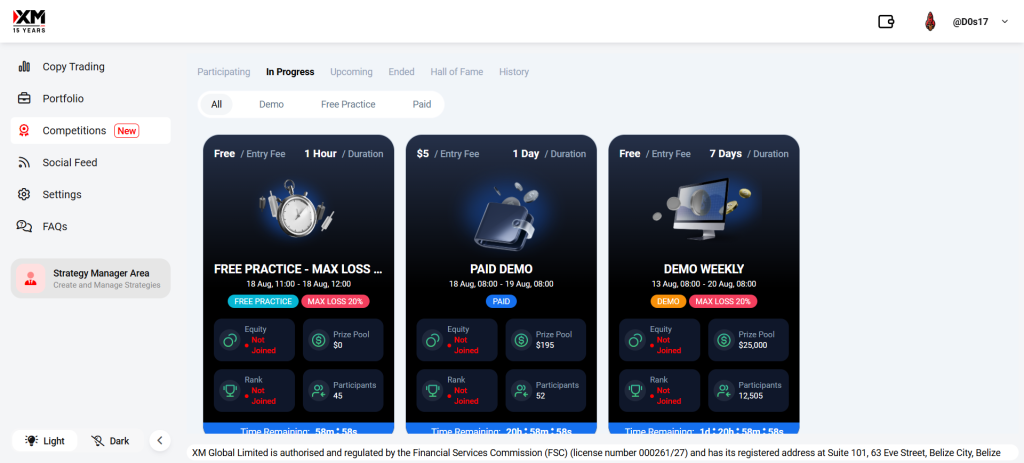1024x463 pixels.
Task: Click Participants icon beside 45
Action: 318,391
